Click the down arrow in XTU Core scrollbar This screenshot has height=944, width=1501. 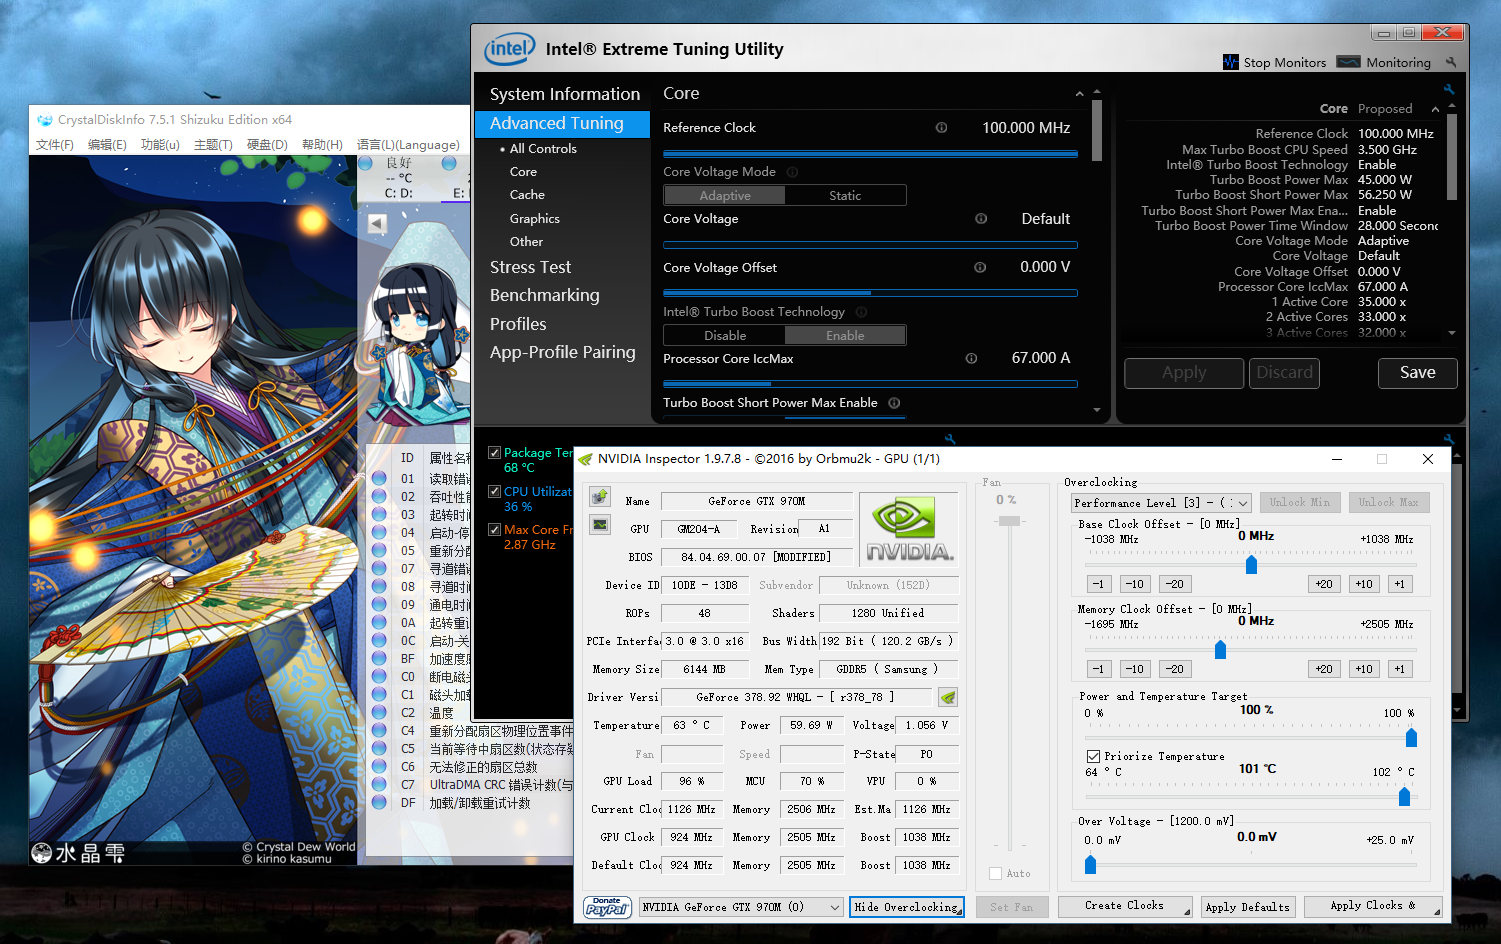coord(1097,410)
